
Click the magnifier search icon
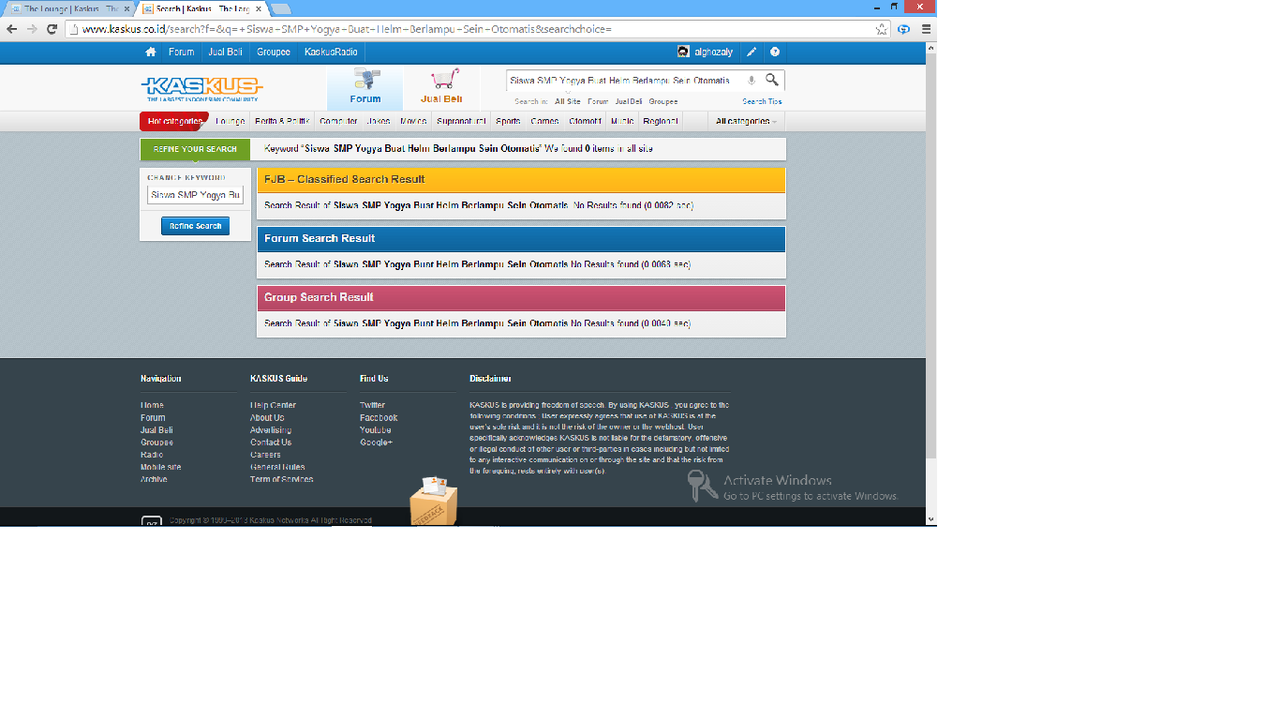772,80
